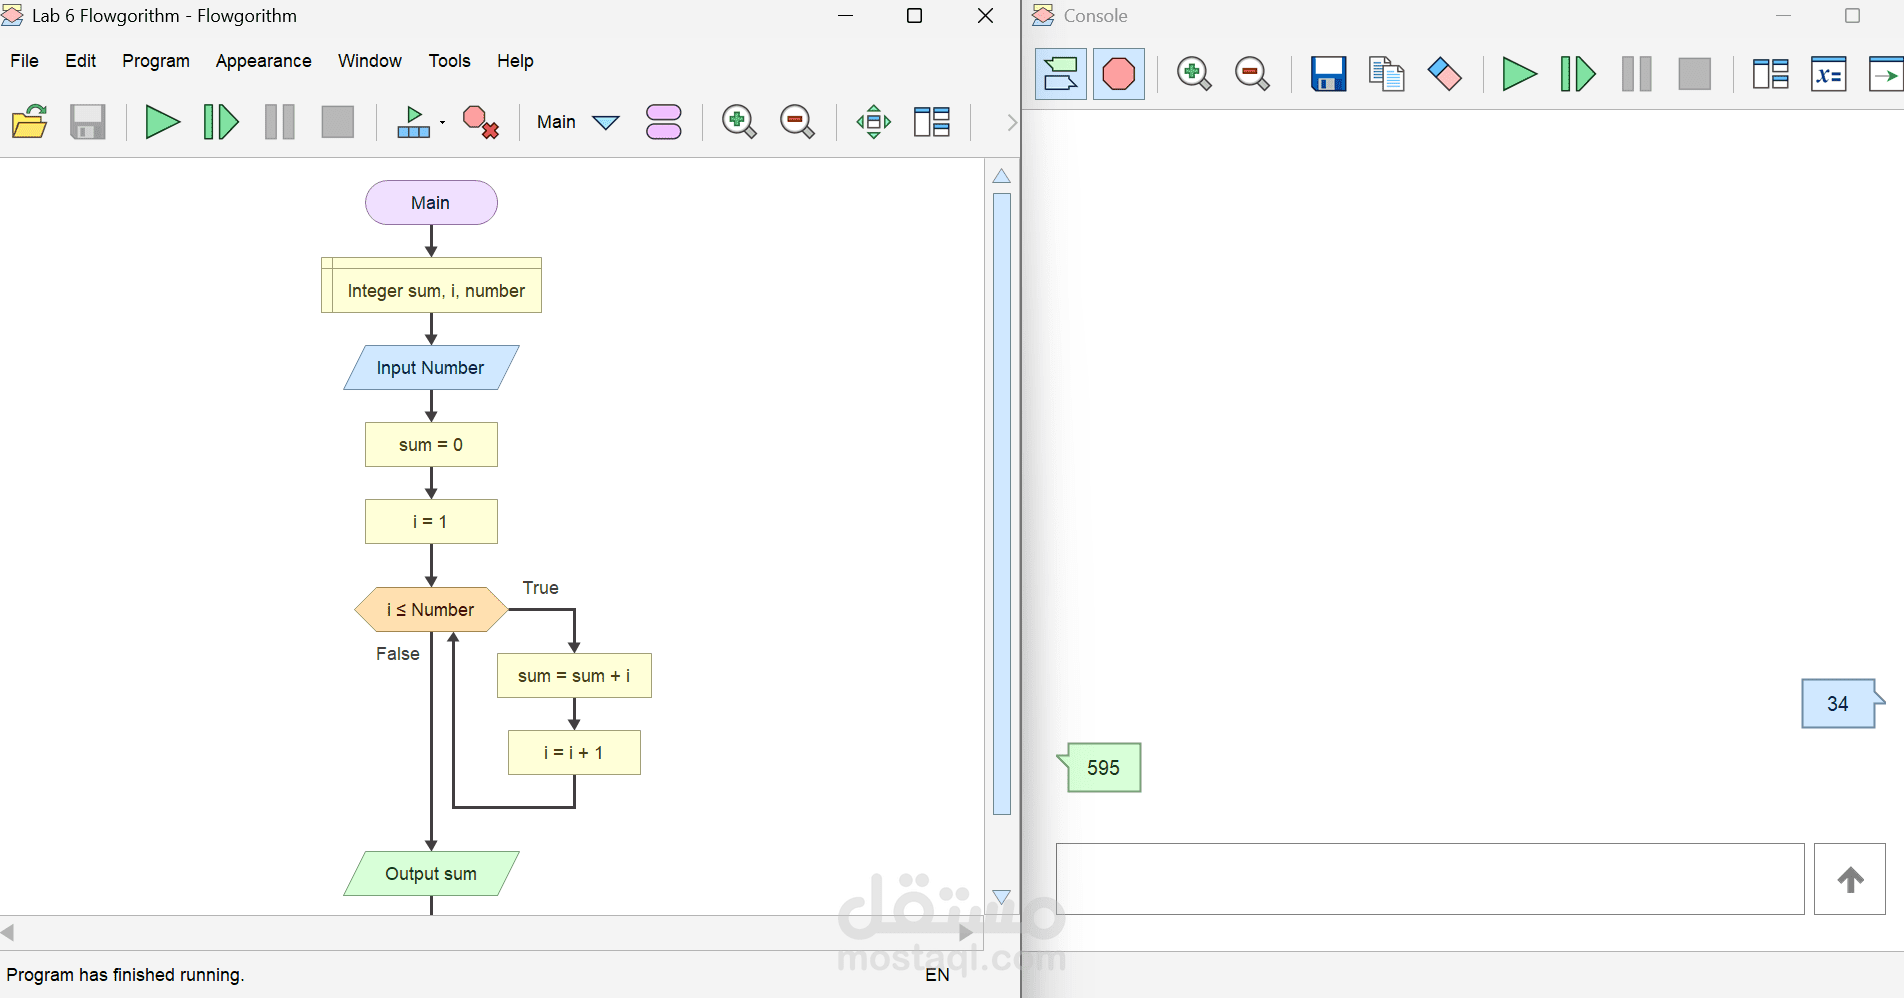This screenshot has height=998, width=1904.
Task: Expand the run options dropdown arrow
Action: [x=441, y=121]
